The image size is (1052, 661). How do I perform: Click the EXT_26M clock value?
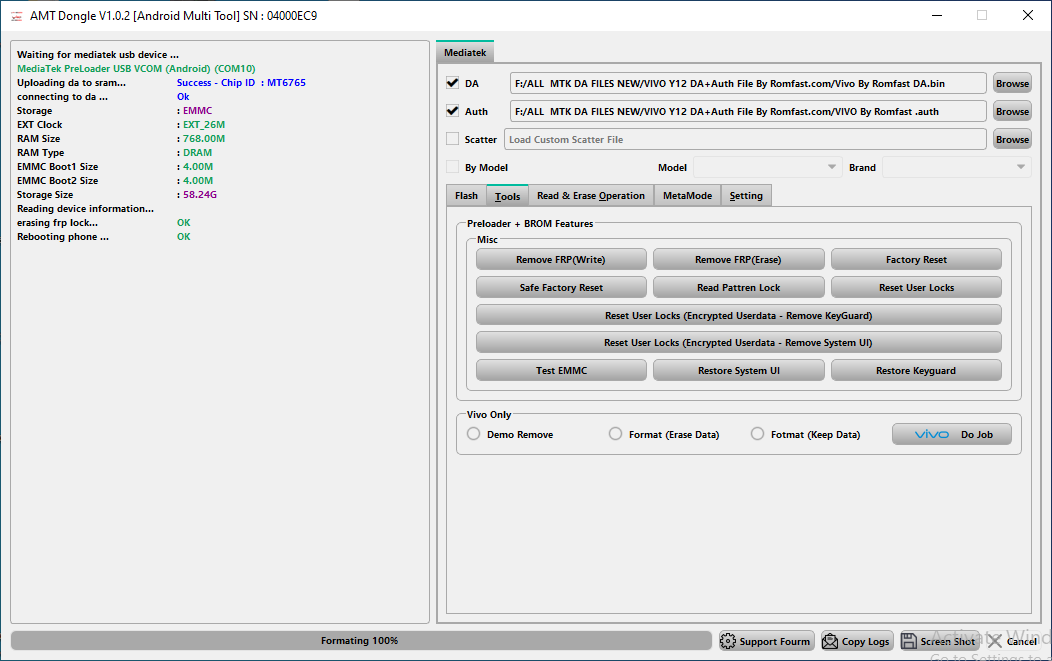pyautogui.click(x=204, y=125)
